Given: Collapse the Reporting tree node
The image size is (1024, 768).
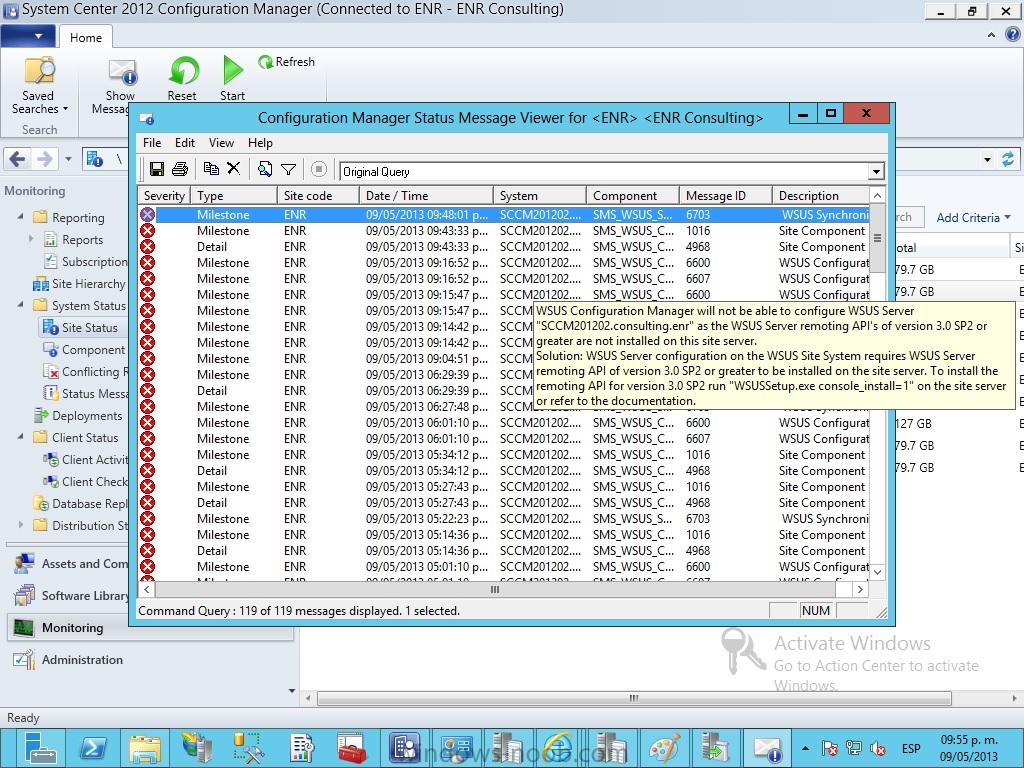Looking at the screenshot, I should (20, 216).
